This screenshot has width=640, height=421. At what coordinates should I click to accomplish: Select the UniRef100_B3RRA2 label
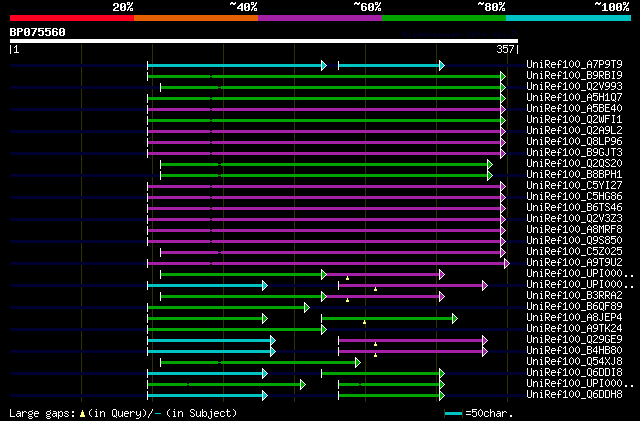[x=574, y=296]
